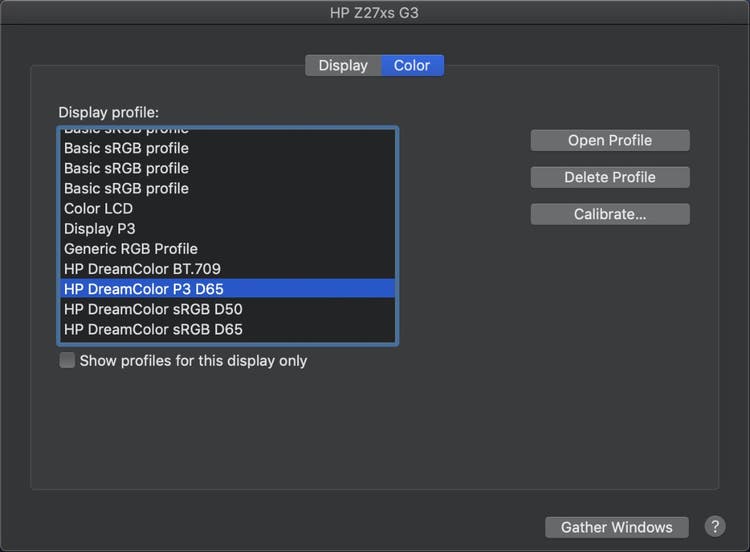Choose the Display P3 profile
The height and width of the screenshot is (552, 750).
[x=100, y=228]
